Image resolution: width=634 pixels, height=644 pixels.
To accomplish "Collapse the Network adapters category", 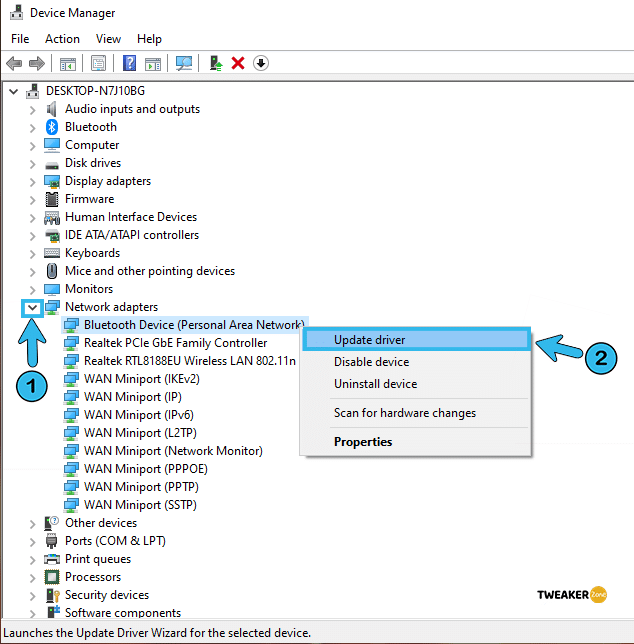I will tap(32, 307).
